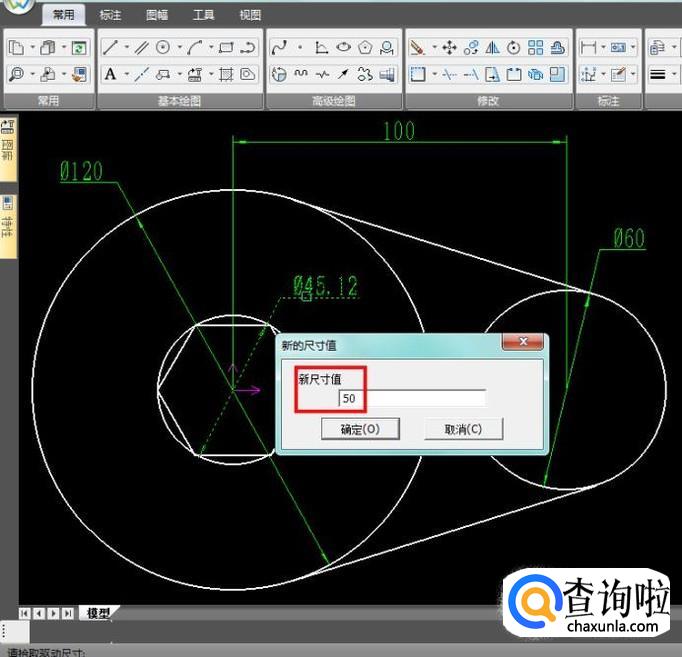The image size is (682, 657).
Task: Select the Wave line tool
Action: point(301,74)
